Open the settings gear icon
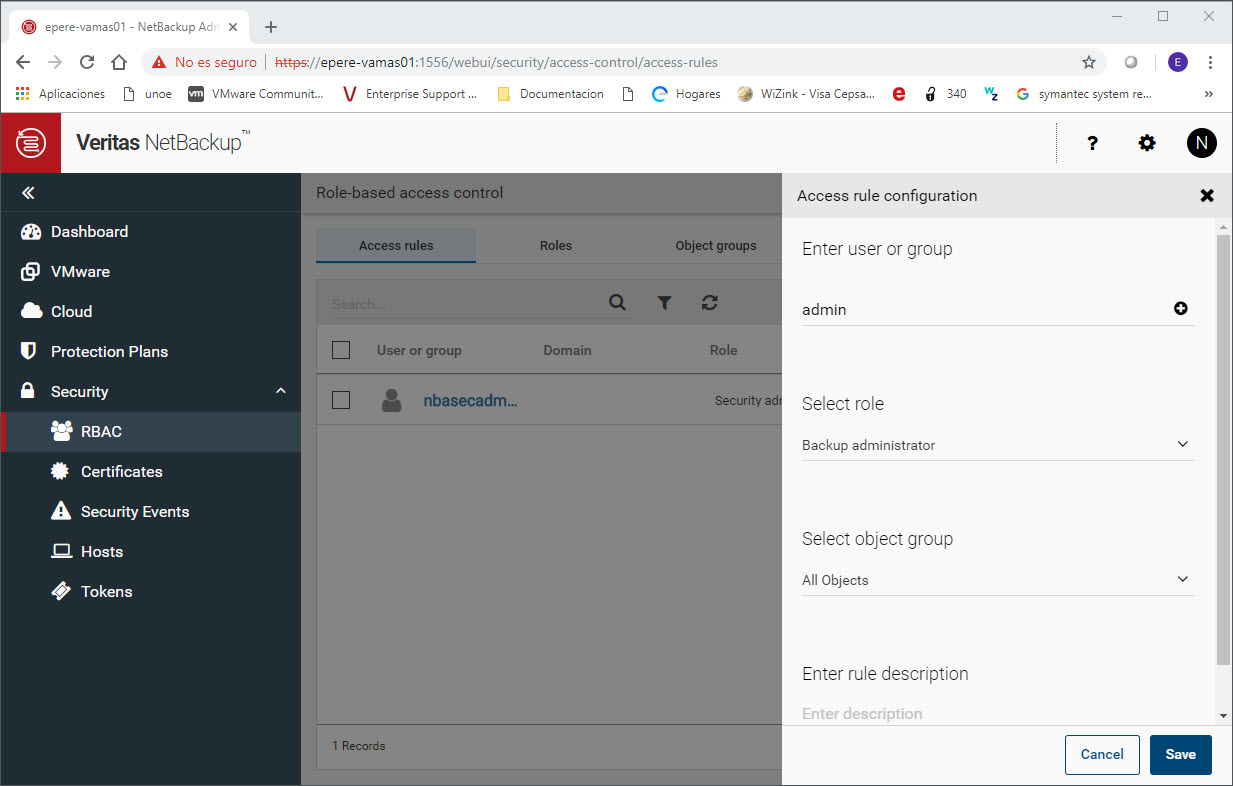Viewport: 1233px width, 786px height. click(x=1147, y=143)
